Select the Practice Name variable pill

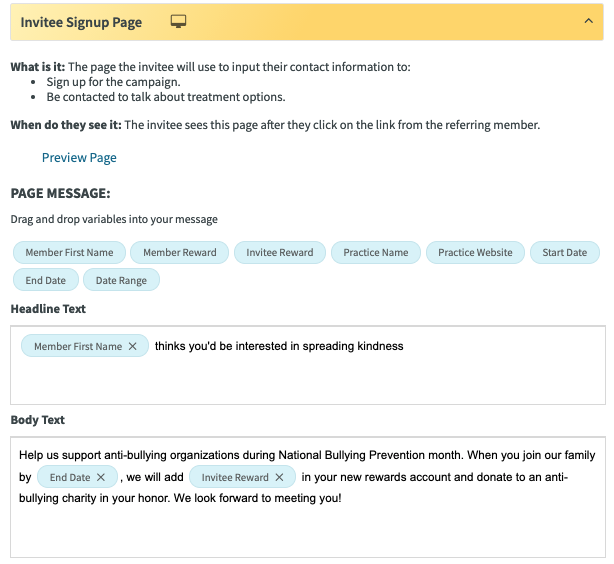tap(376, 253)
